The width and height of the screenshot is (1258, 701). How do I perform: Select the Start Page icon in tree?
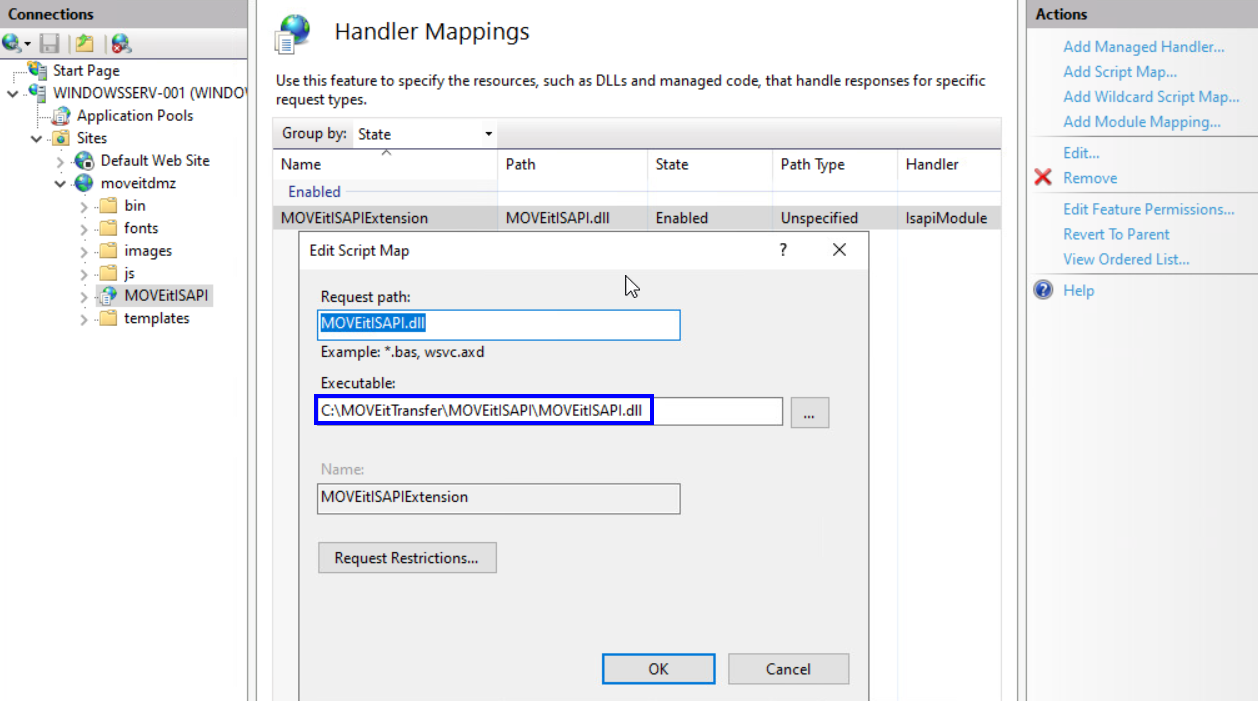(x=38, y=70)
